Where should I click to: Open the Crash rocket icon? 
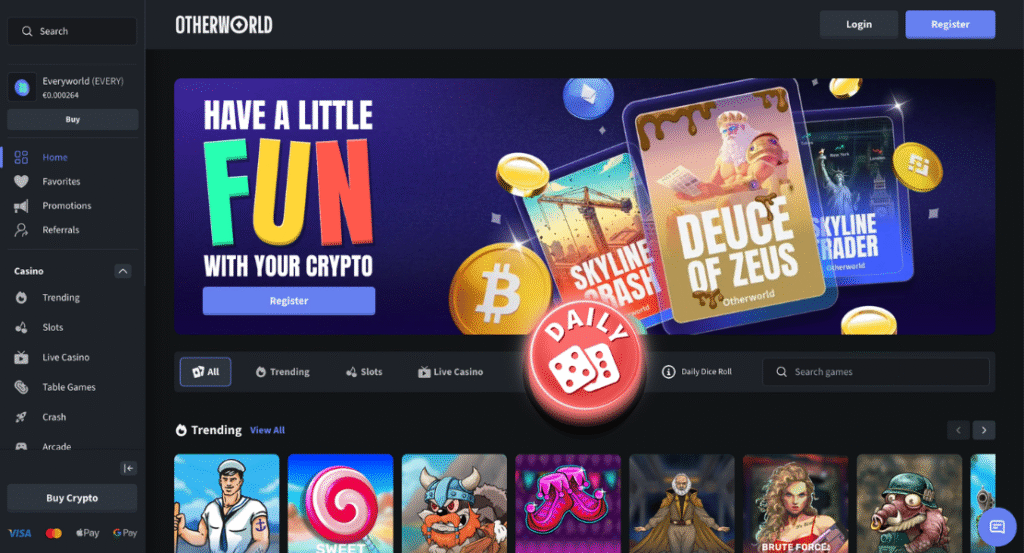tap(22, 417)
